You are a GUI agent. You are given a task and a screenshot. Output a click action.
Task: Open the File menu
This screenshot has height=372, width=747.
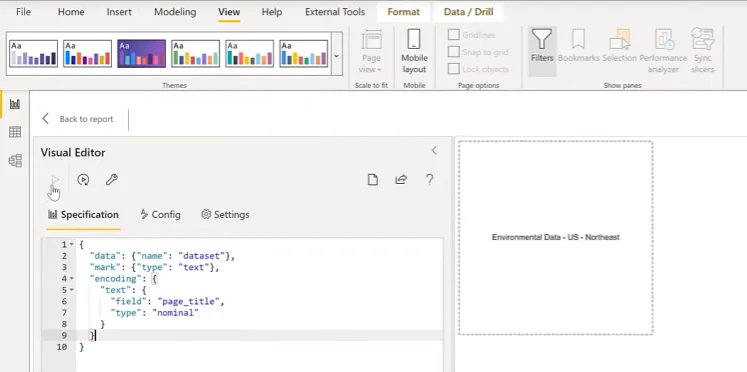(23, 12)
